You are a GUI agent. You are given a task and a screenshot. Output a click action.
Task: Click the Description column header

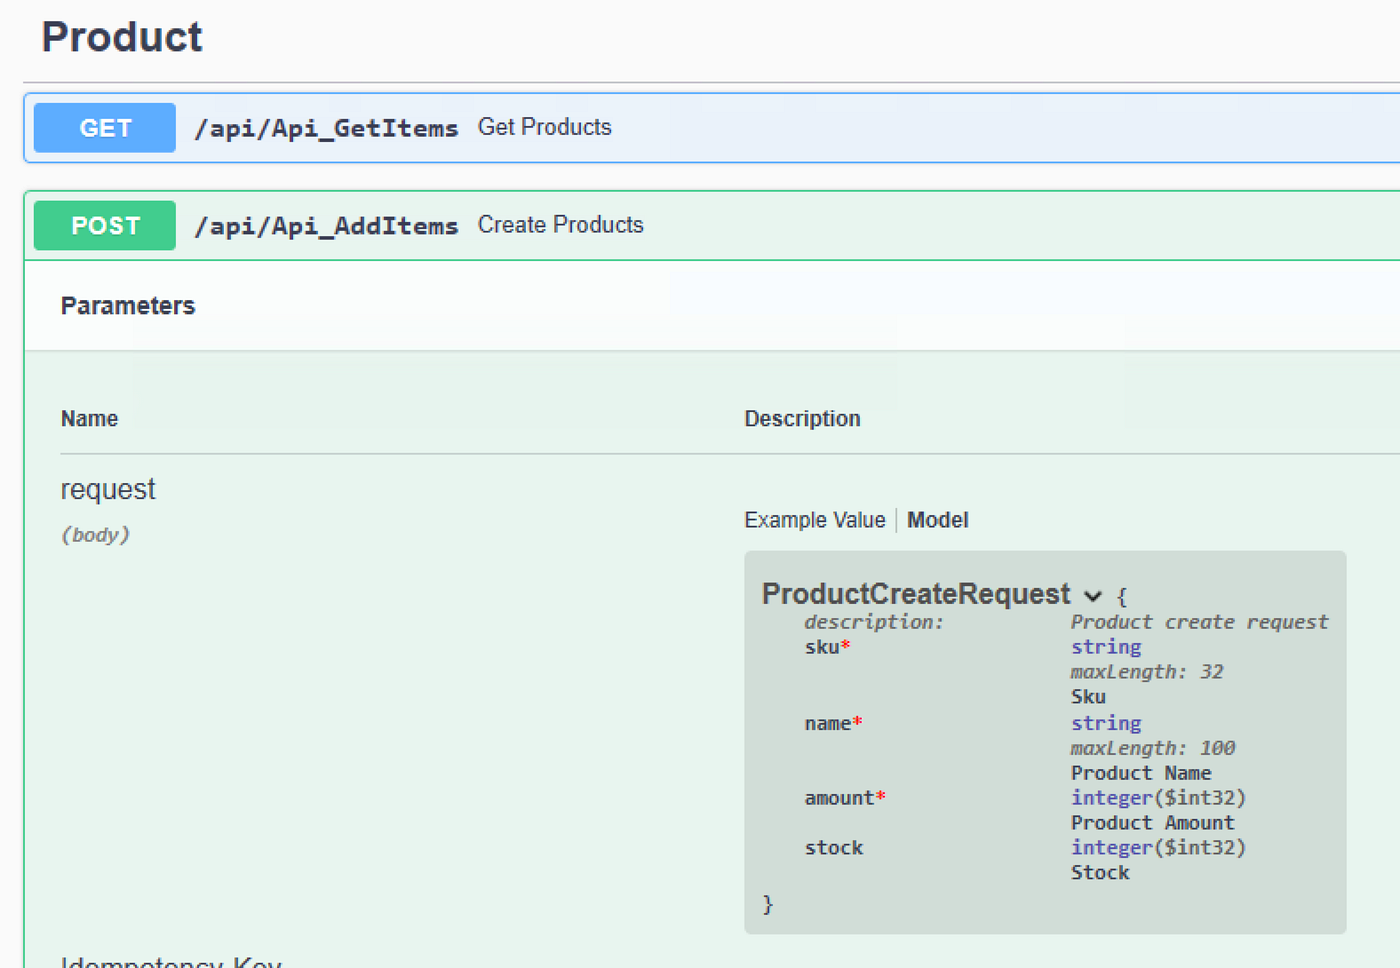click(x=802, y=419)
